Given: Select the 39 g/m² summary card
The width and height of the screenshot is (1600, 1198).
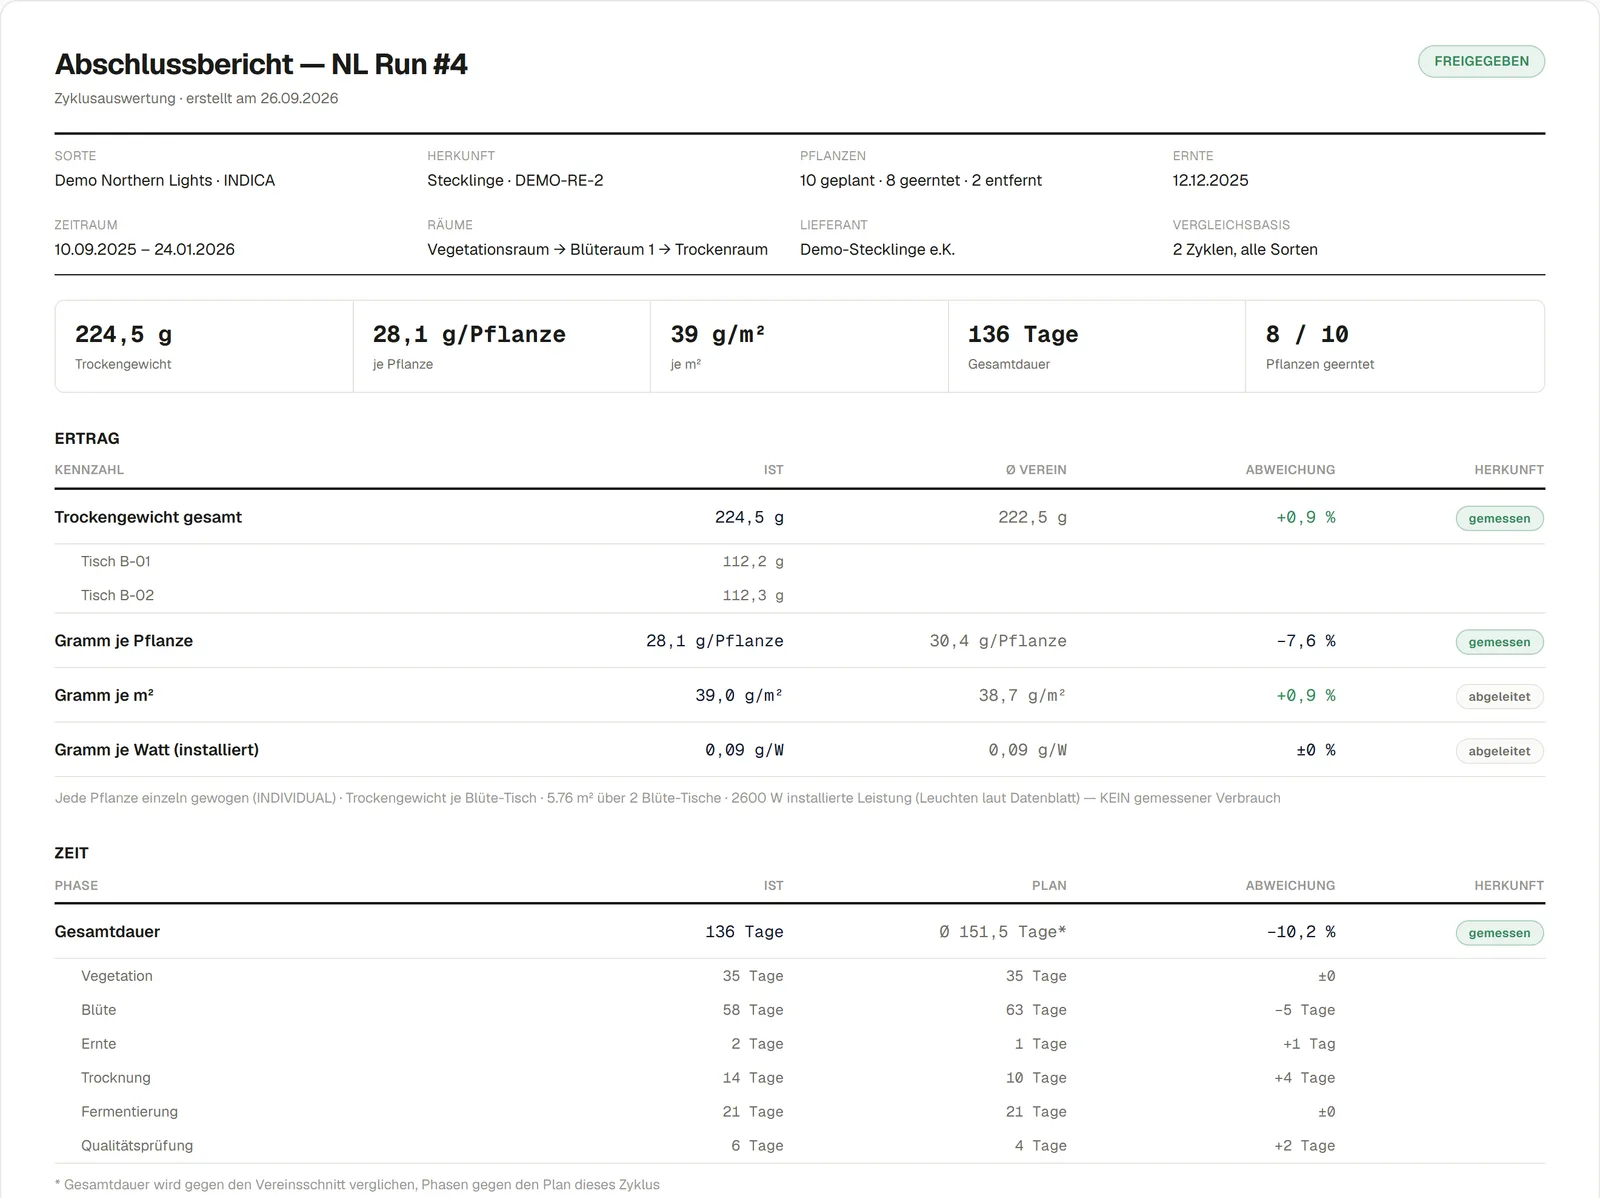Looking at the screenshot, I should point(799,346).
